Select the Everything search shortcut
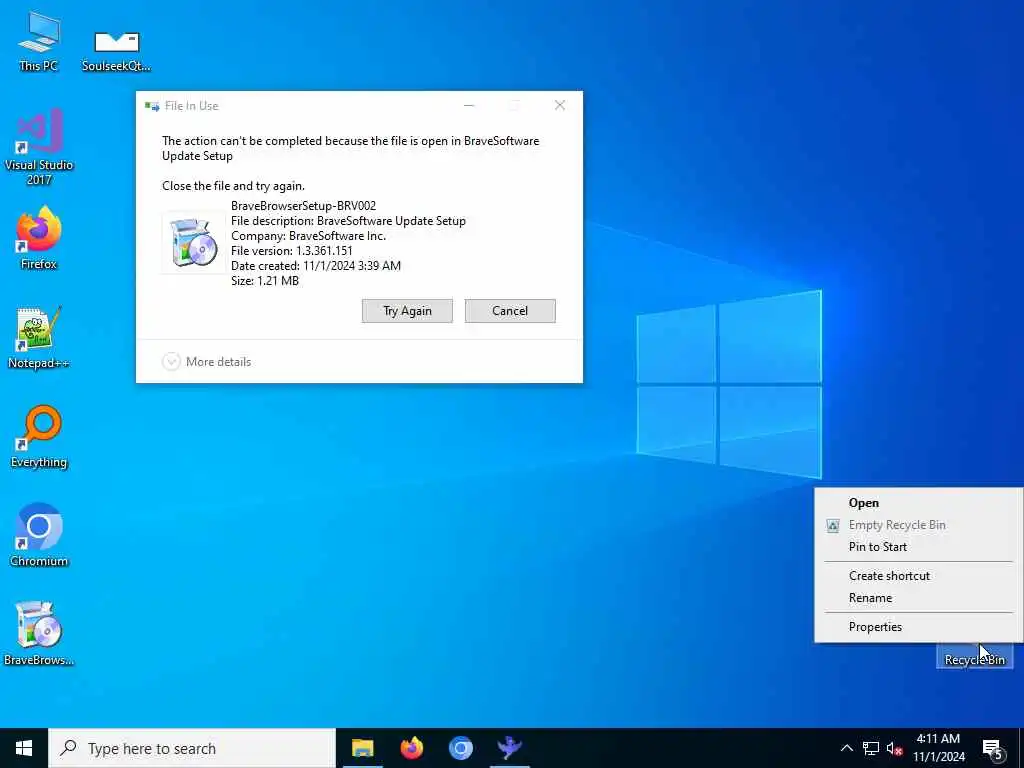This screenshot has width=1024, height=768. 39,437
